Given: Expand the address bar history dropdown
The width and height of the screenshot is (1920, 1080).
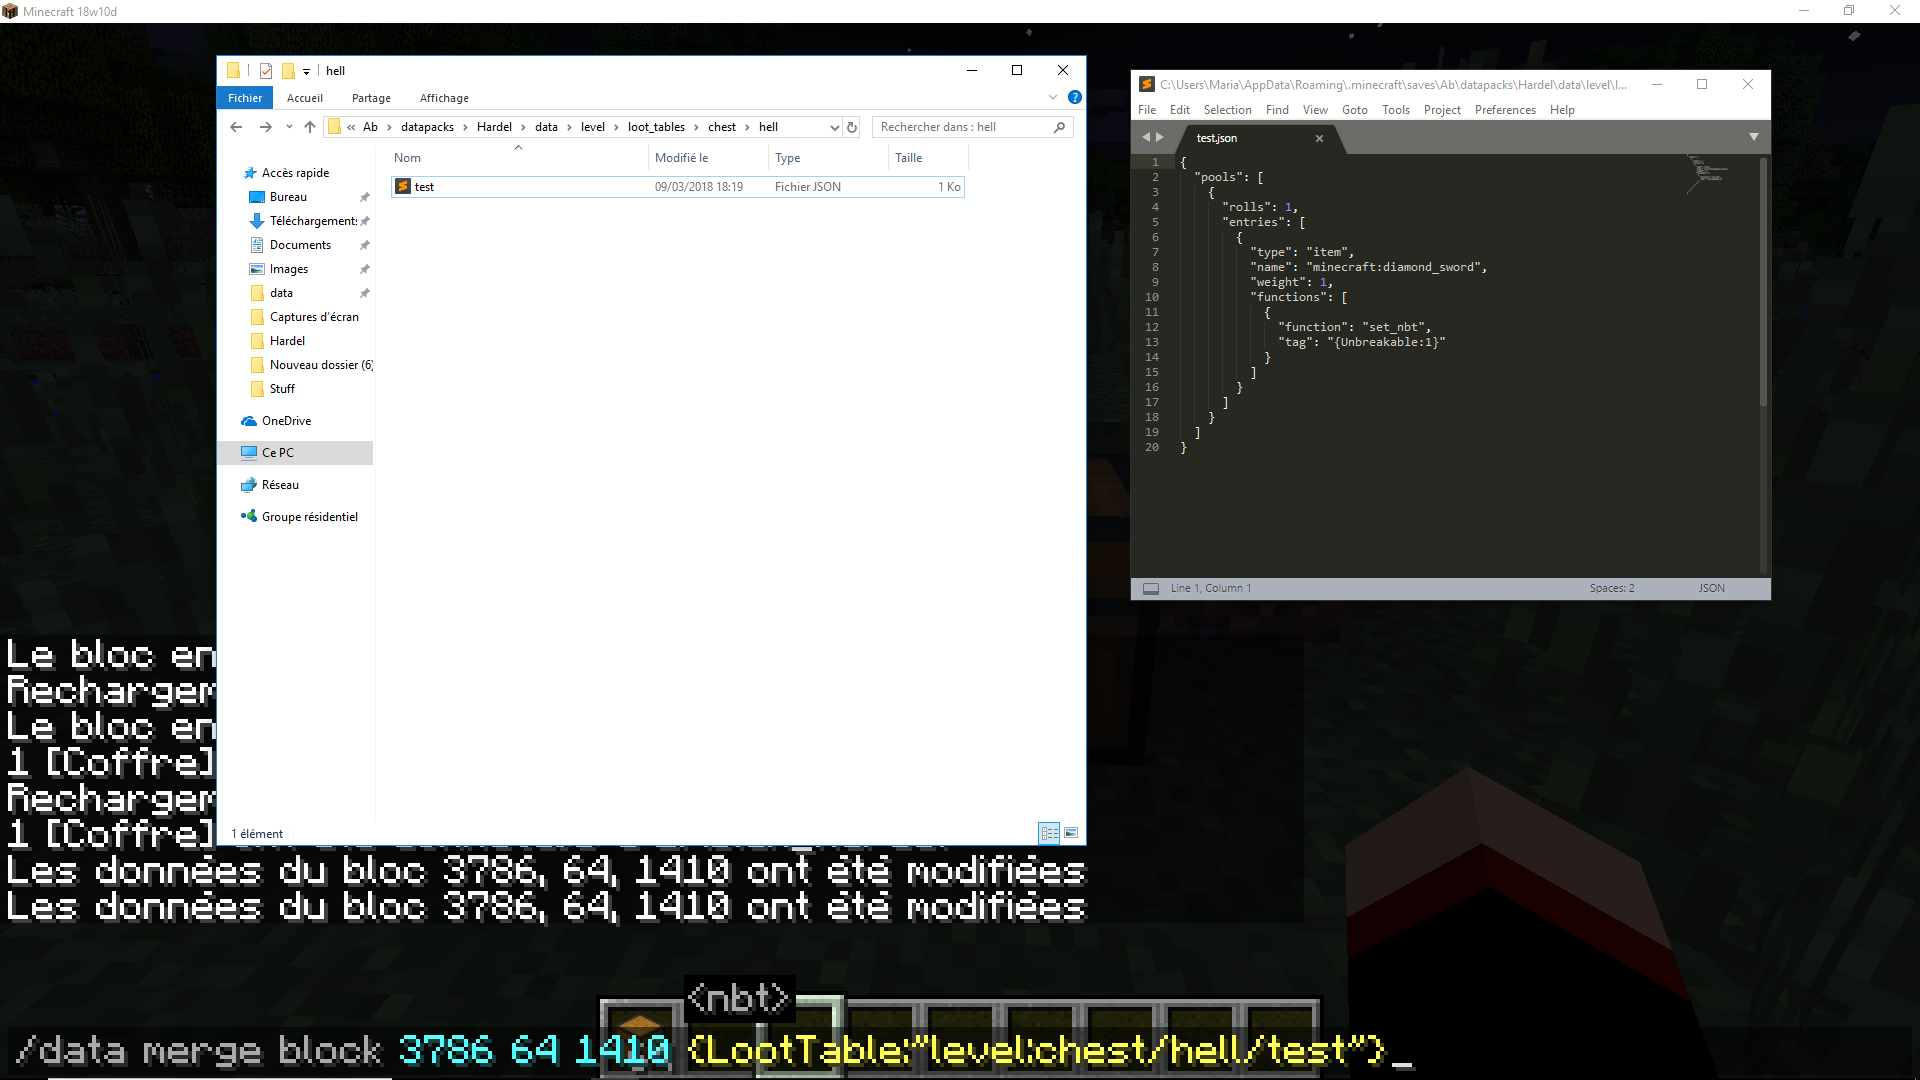Looking at the screenshot, I should pyautogui.click(x=834, y=127).
